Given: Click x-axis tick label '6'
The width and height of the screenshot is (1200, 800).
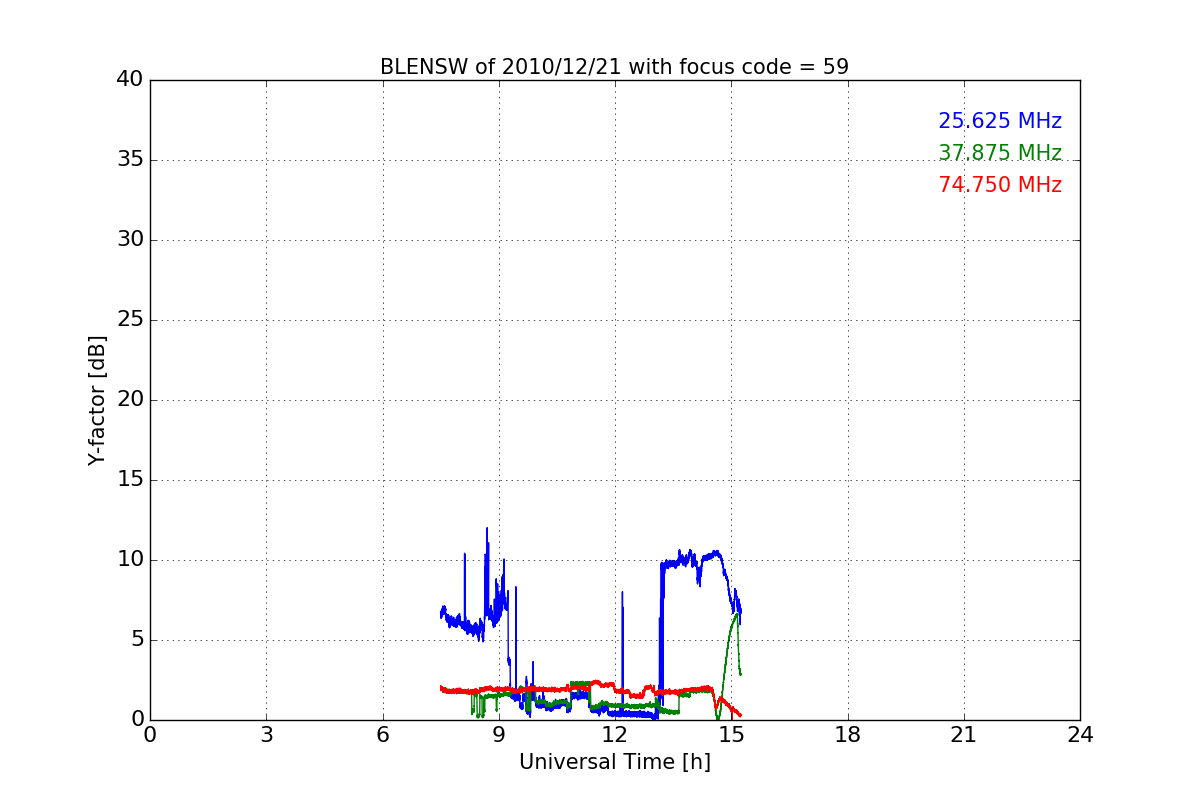Looking at the screenshot, I should (x=382, y=735).
